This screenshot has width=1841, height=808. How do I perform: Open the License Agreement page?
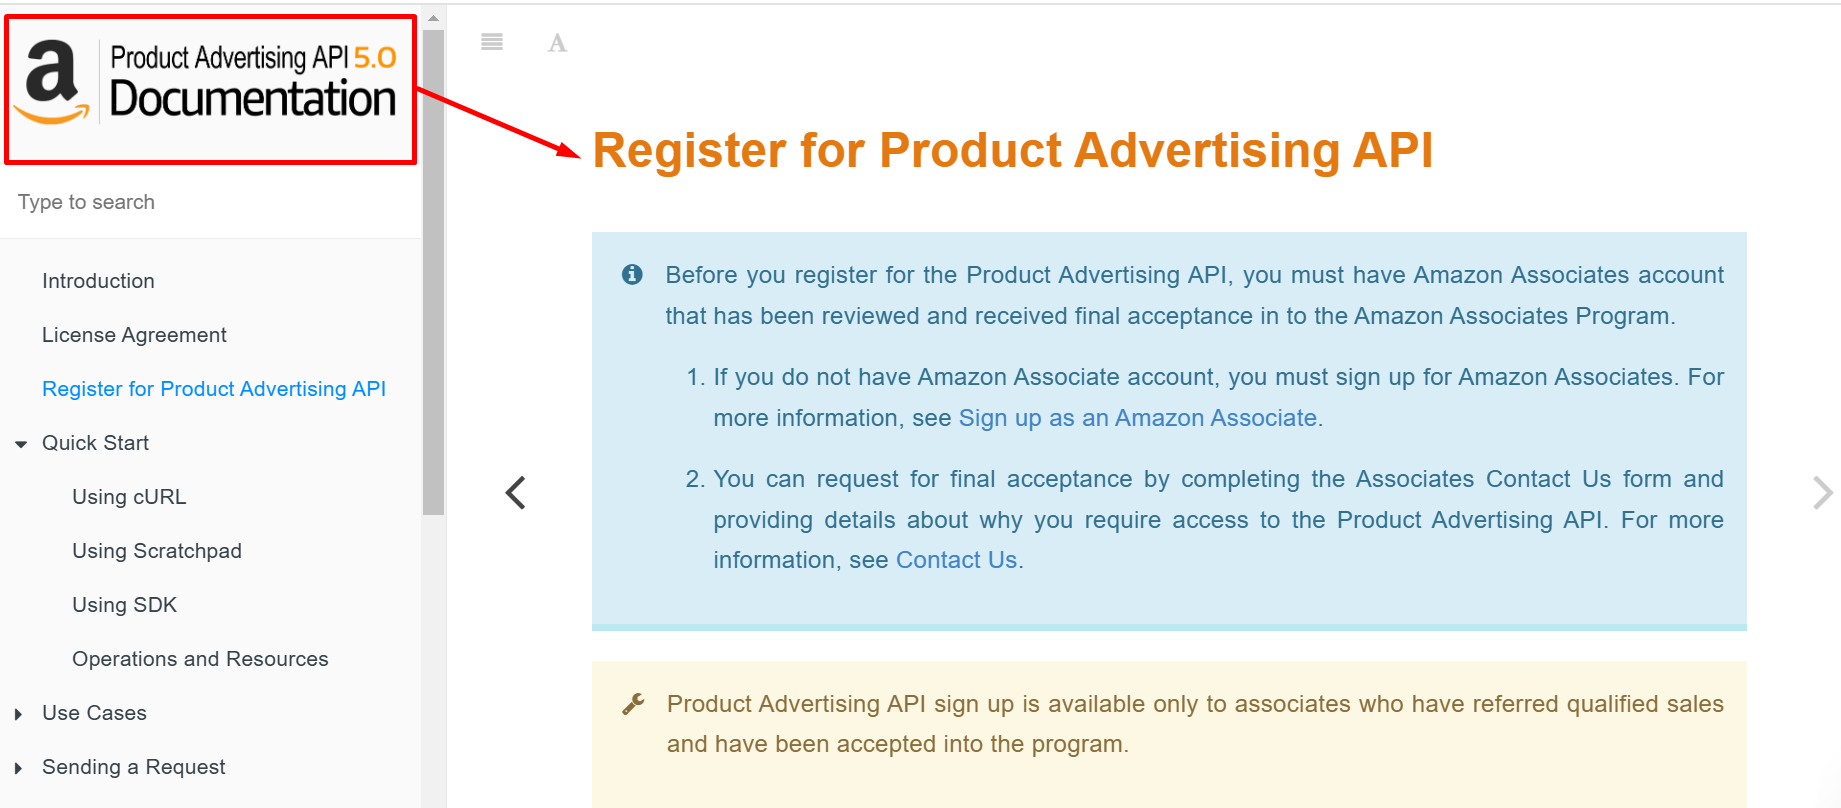coord(134,335)
